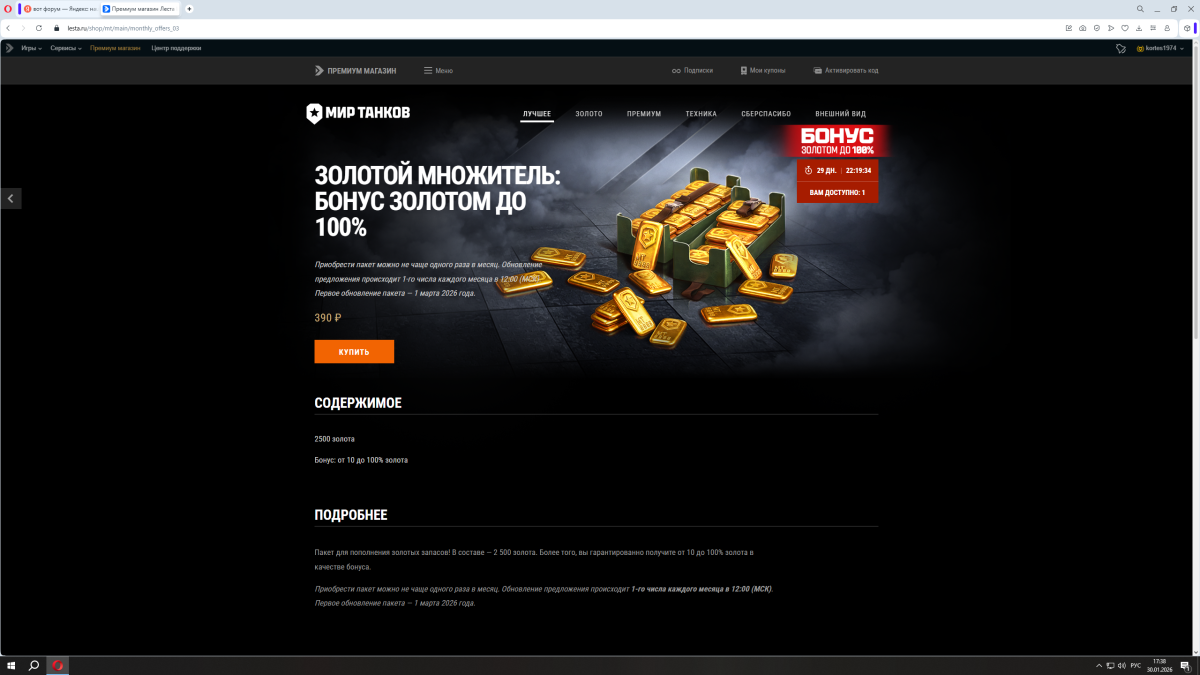This screenshot has width=1200, height=675.
Task: Open the Windows notification center icon
Action: point(1184,665)
